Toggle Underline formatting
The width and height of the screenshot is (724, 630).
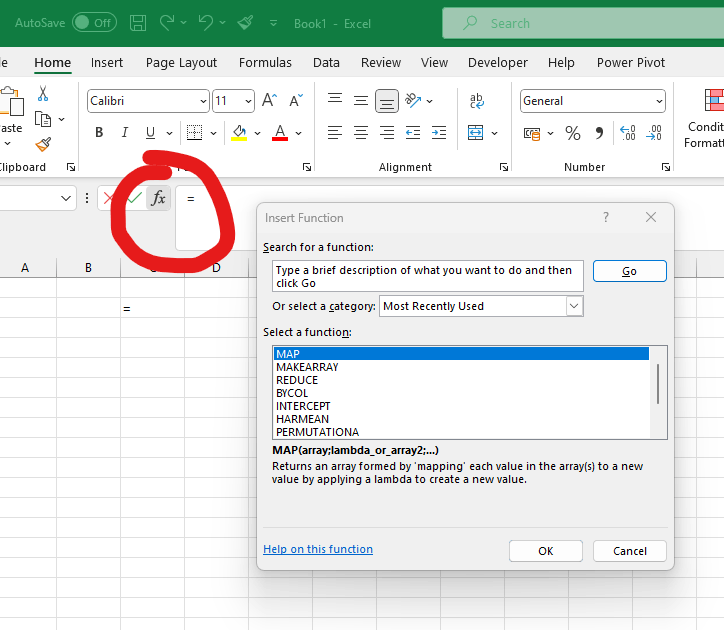(x=150, y=133)
